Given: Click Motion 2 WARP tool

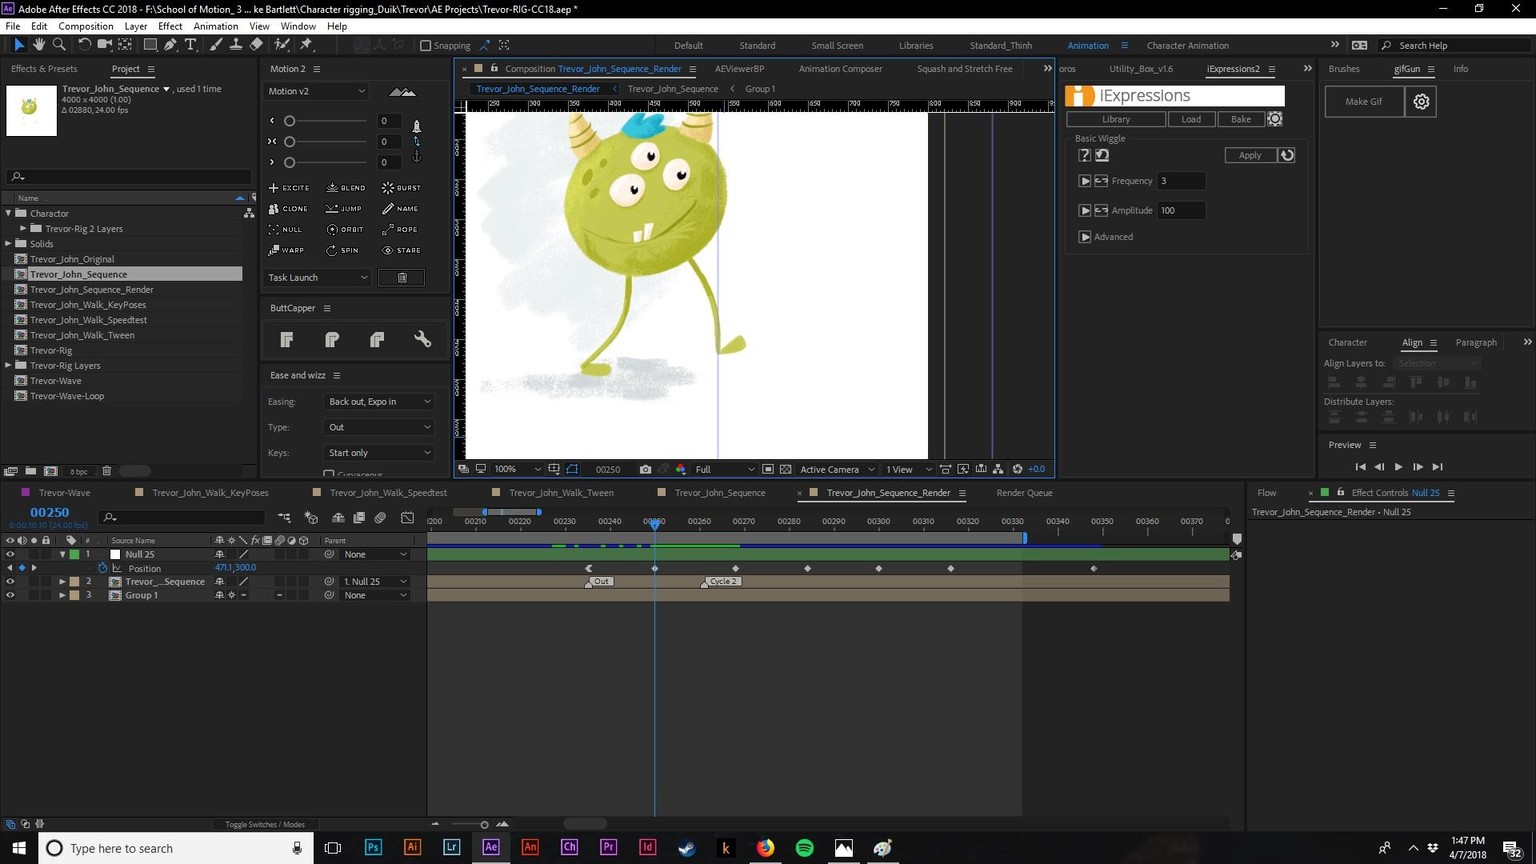Looking at the screenshot, I should (x=286, y=250).
